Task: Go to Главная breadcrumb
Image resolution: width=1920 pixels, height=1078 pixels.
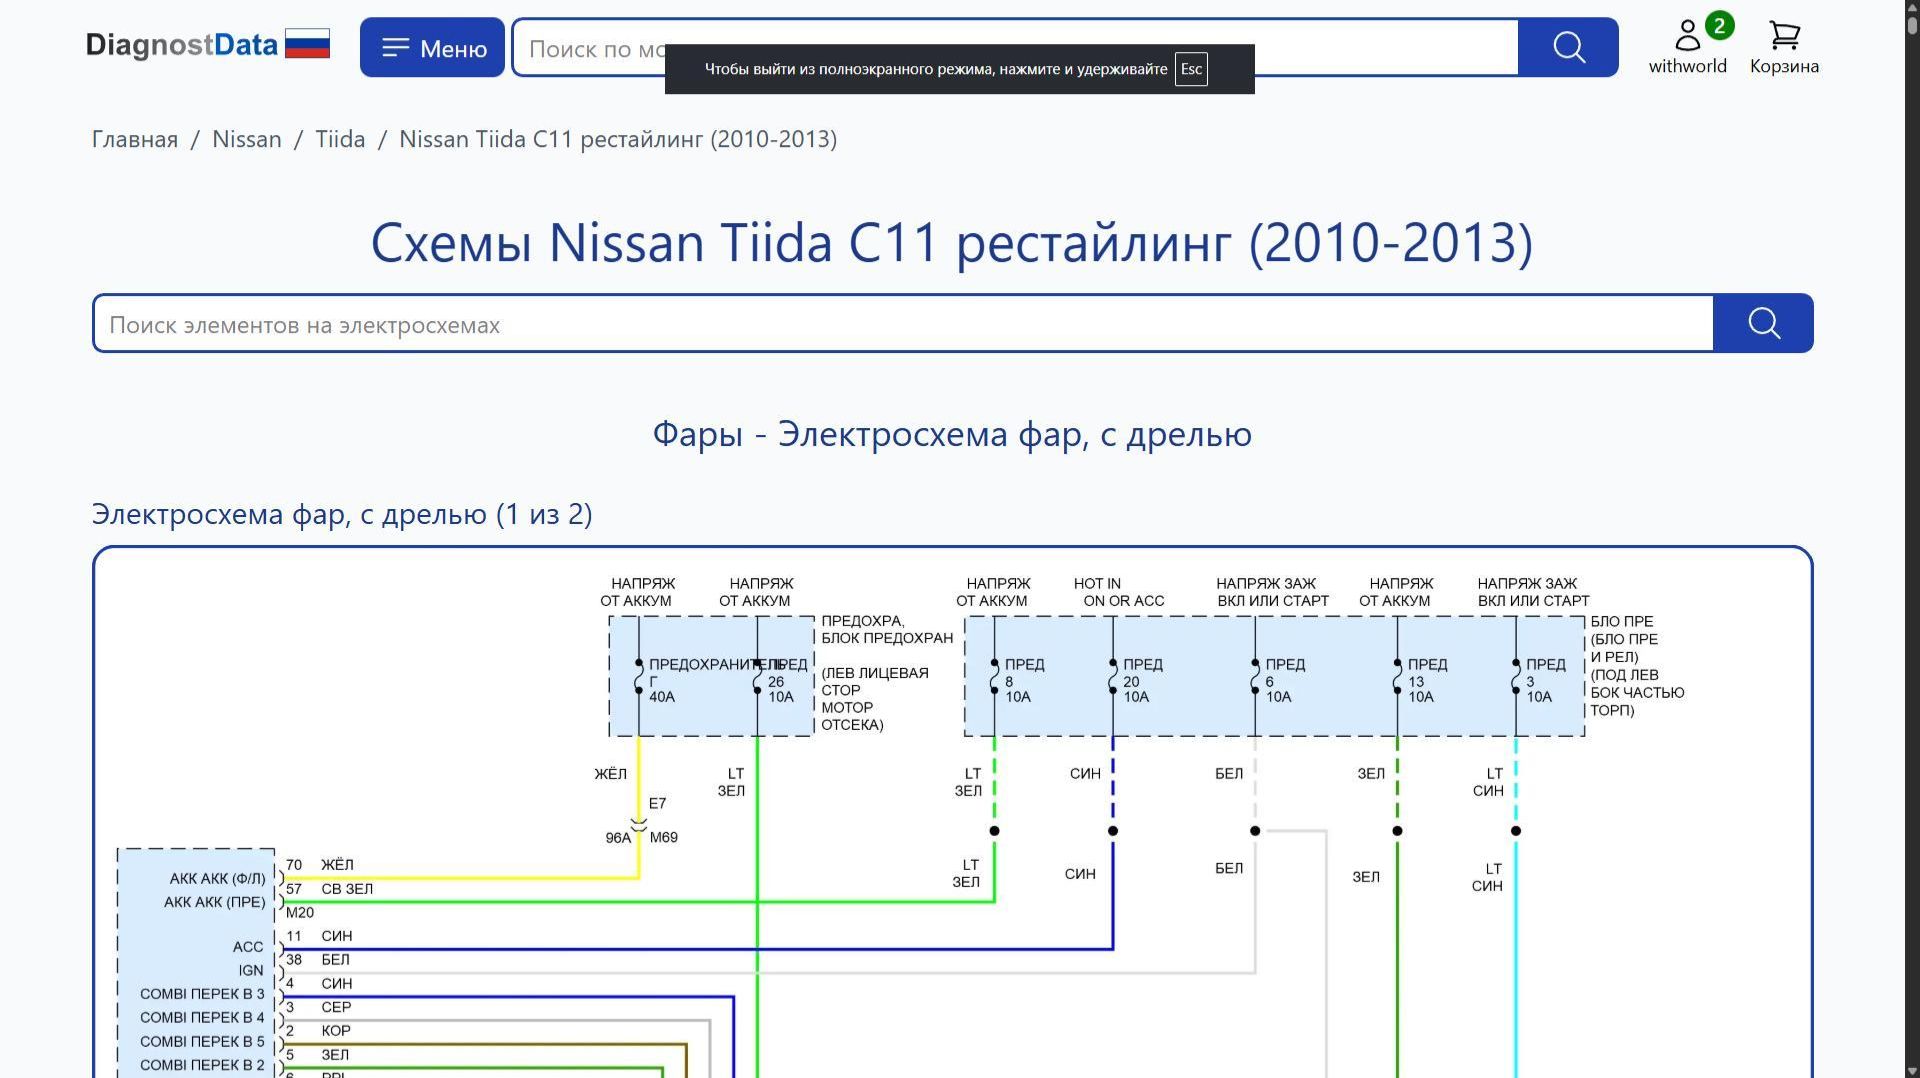Action: click(135, 139)
